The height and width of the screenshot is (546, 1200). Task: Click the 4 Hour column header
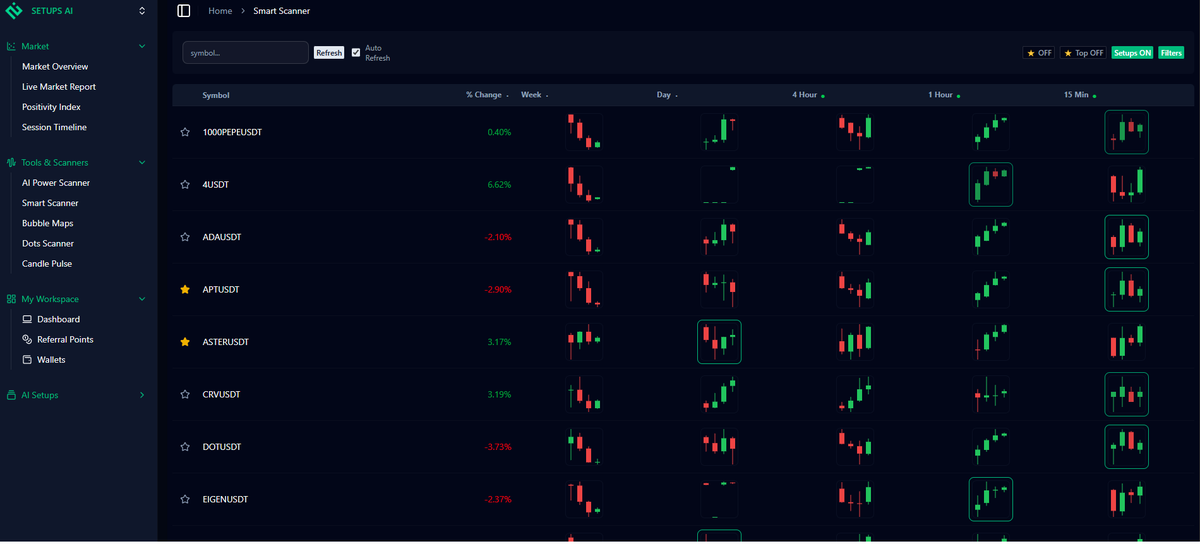pos(807,95)
